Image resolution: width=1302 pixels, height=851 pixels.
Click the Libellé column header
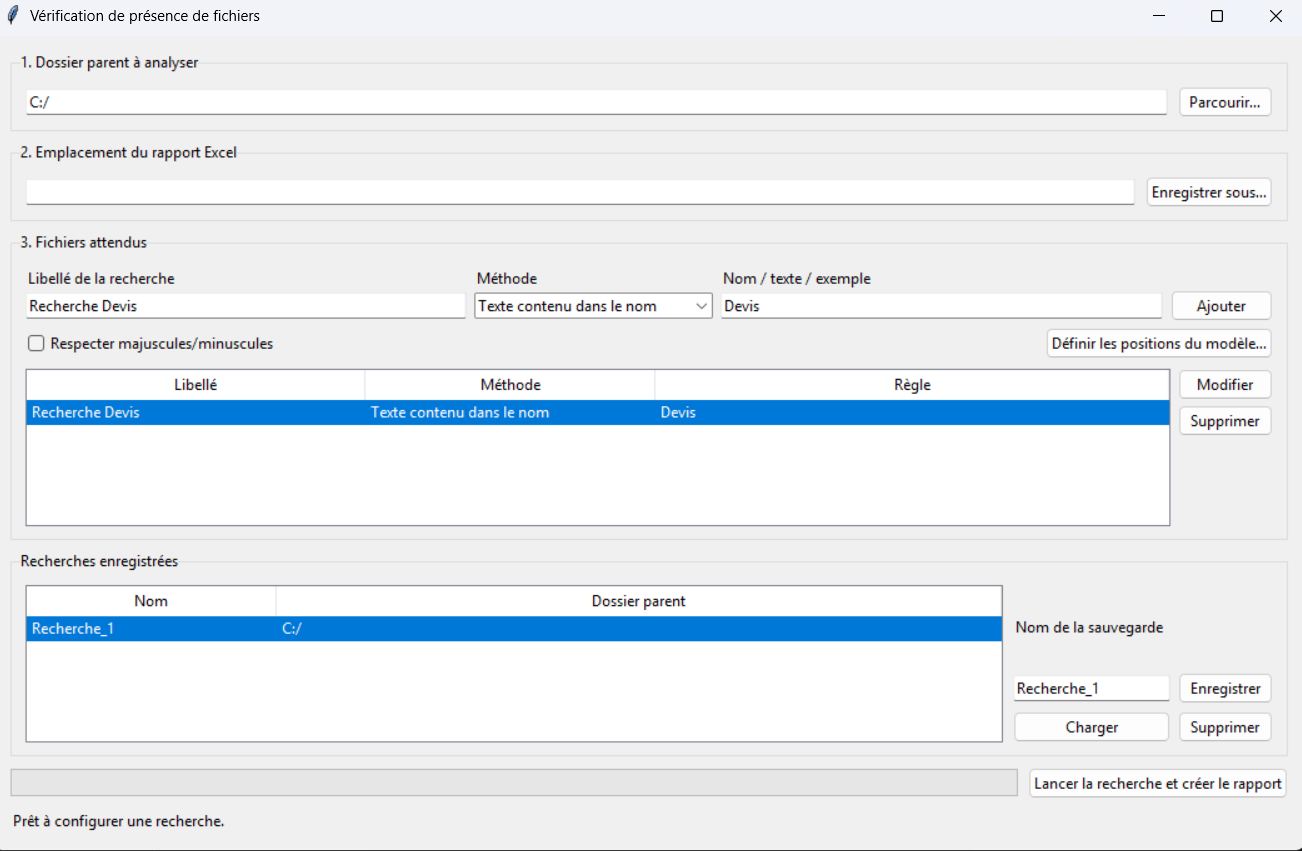click(195, 385)
